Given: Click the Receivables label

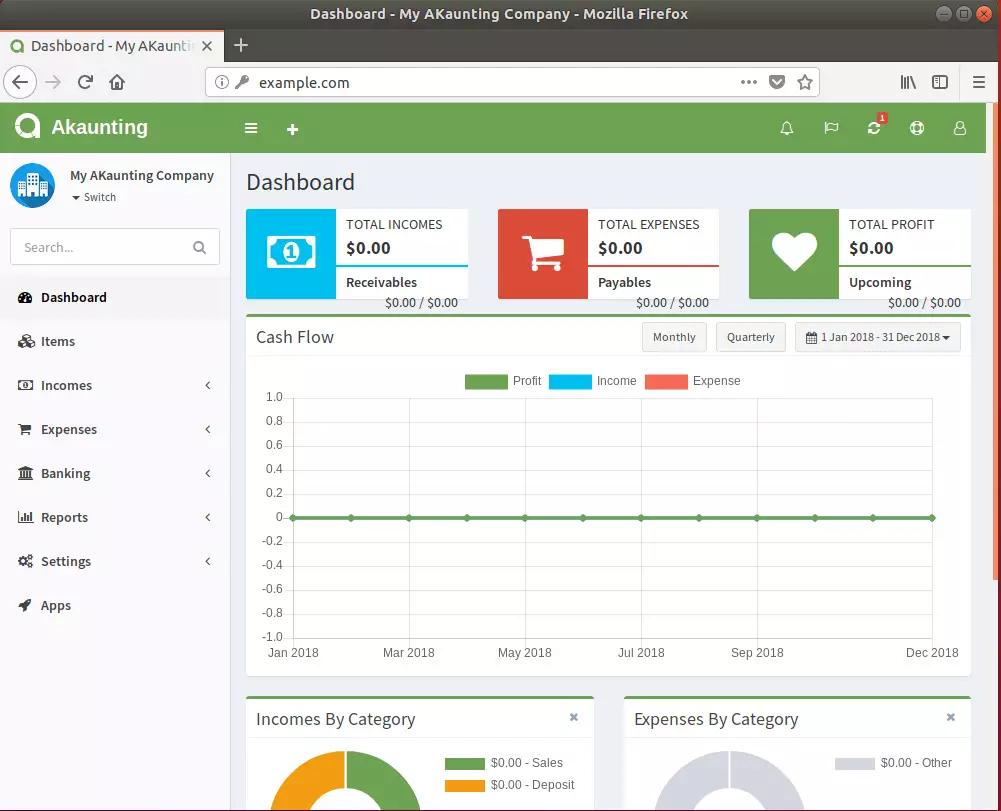Looking at the screenshot, I should (381, 282).
